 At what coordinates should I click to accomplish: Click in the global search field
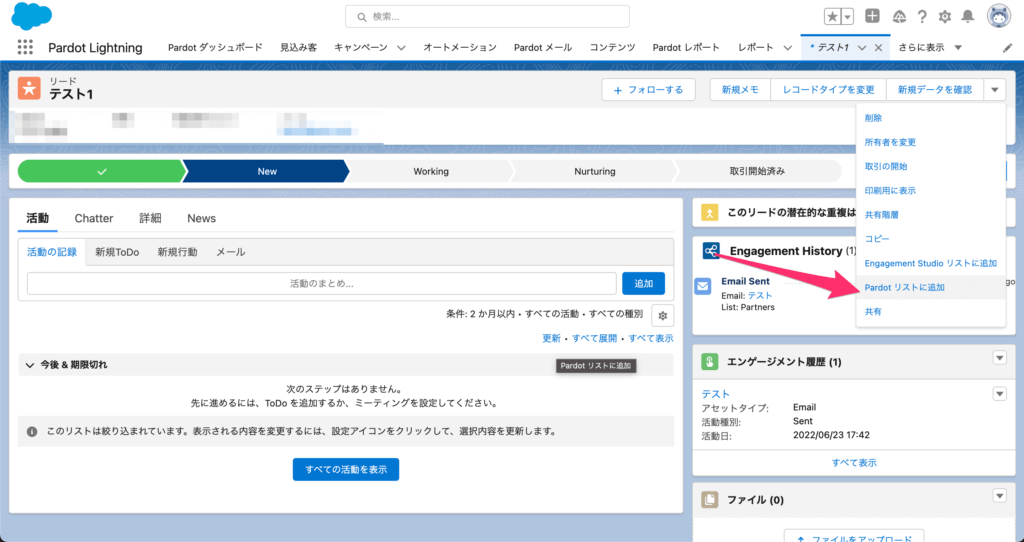click(487, 17)
